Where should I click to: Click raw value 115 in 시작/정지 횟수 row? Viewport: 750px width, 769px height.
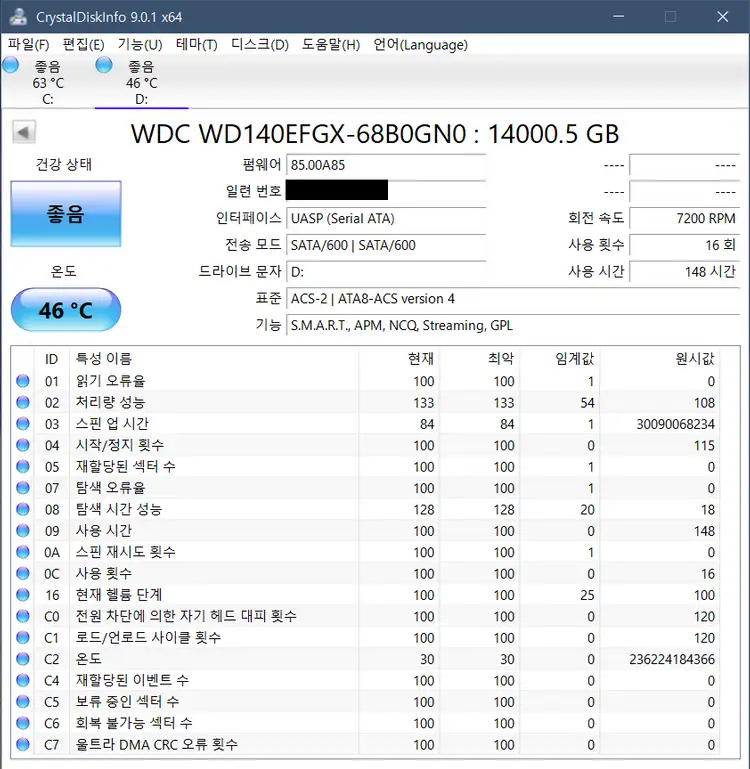pyautogui.click(x=704, y=445)
